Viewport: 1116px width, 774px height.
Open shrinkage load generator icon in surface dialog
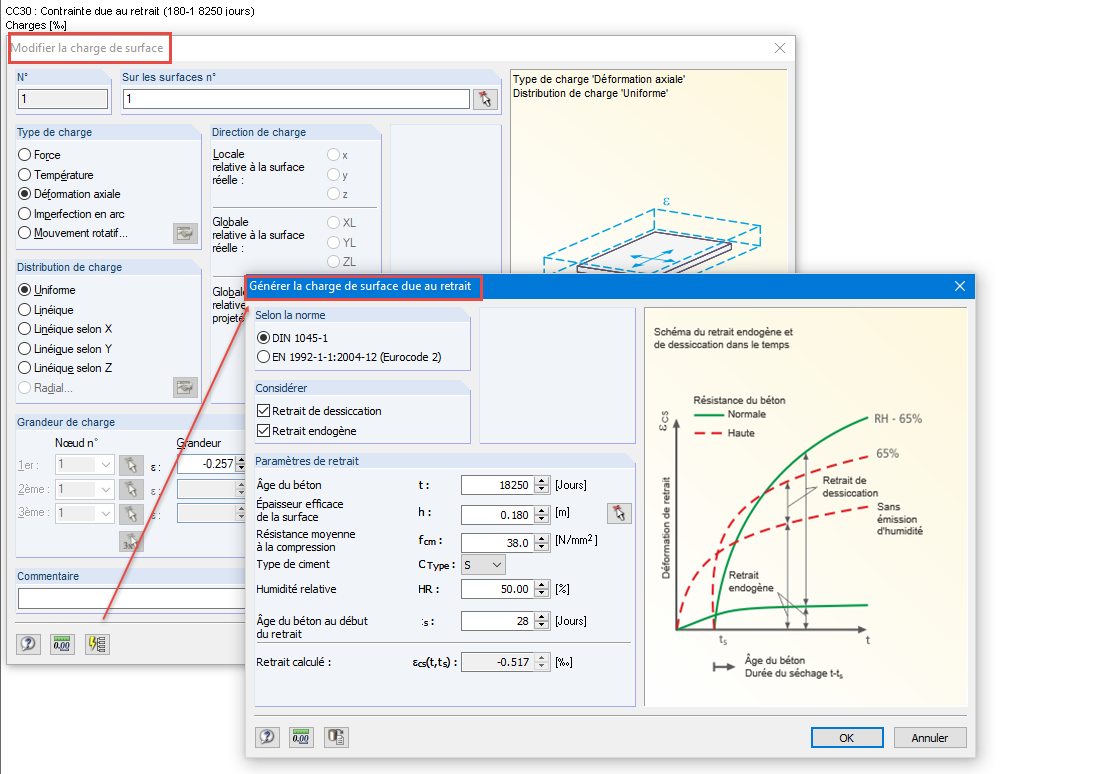(98, 644)
